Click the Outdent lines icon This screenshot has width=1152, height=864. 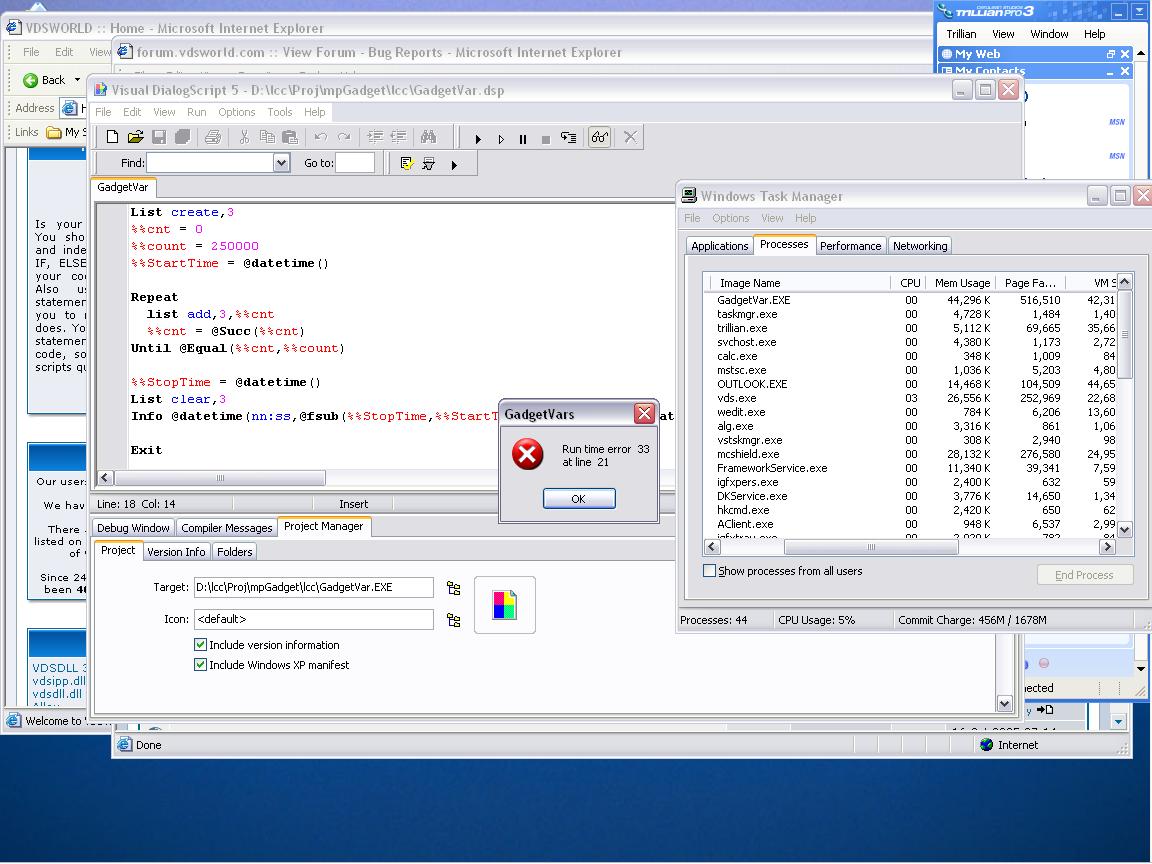pyautogui.click(x=398, y=137)
